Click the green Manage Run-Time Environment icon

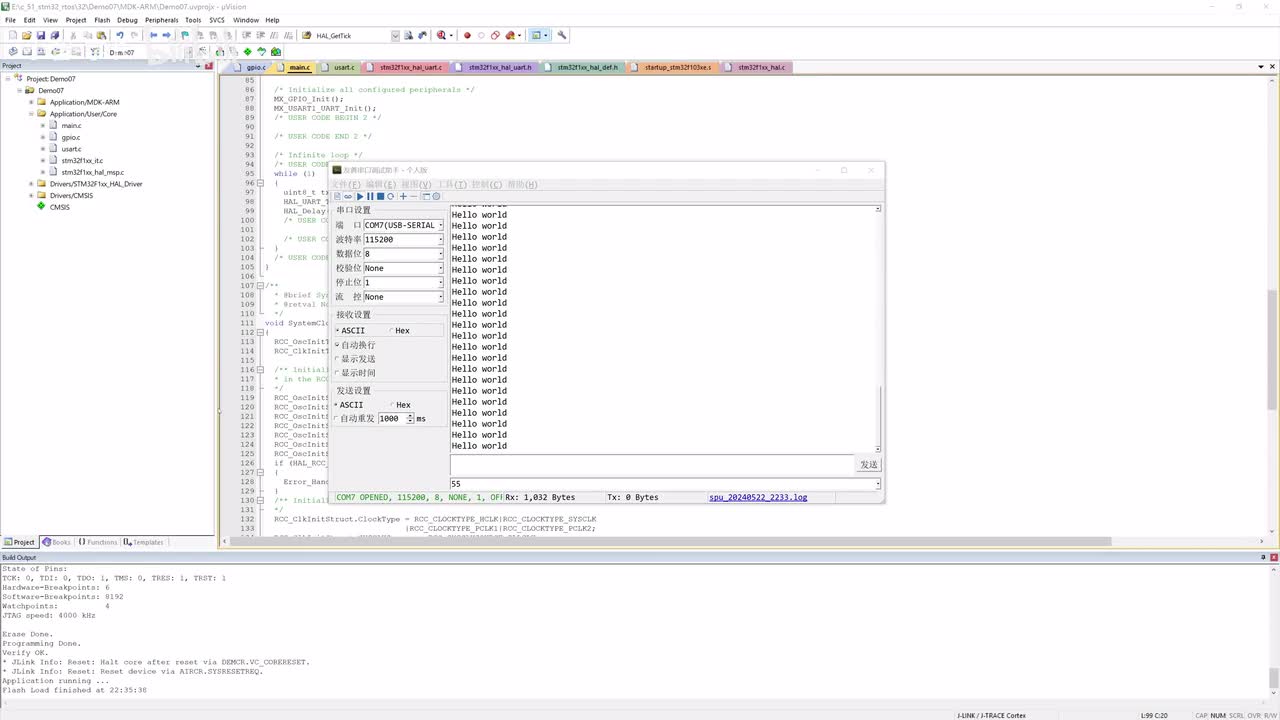[247, 51]
